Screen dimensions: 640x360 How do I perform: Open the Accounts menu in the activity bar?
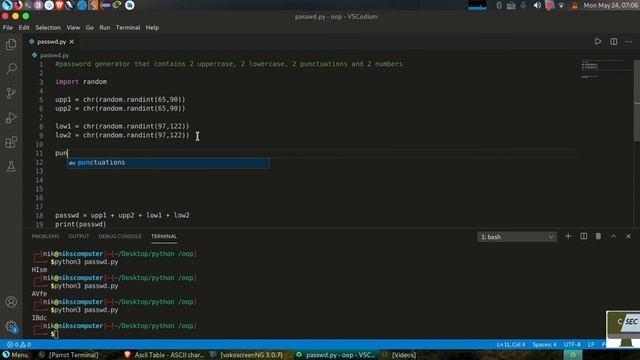11,302
